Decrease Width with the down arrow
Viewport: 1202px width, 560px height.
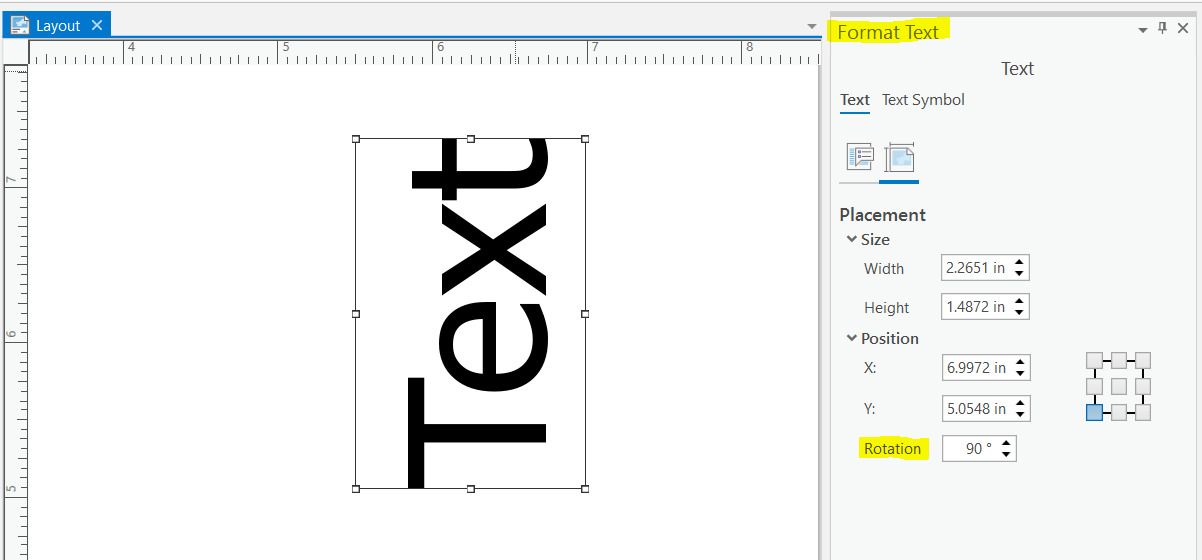coord(1019,274)
